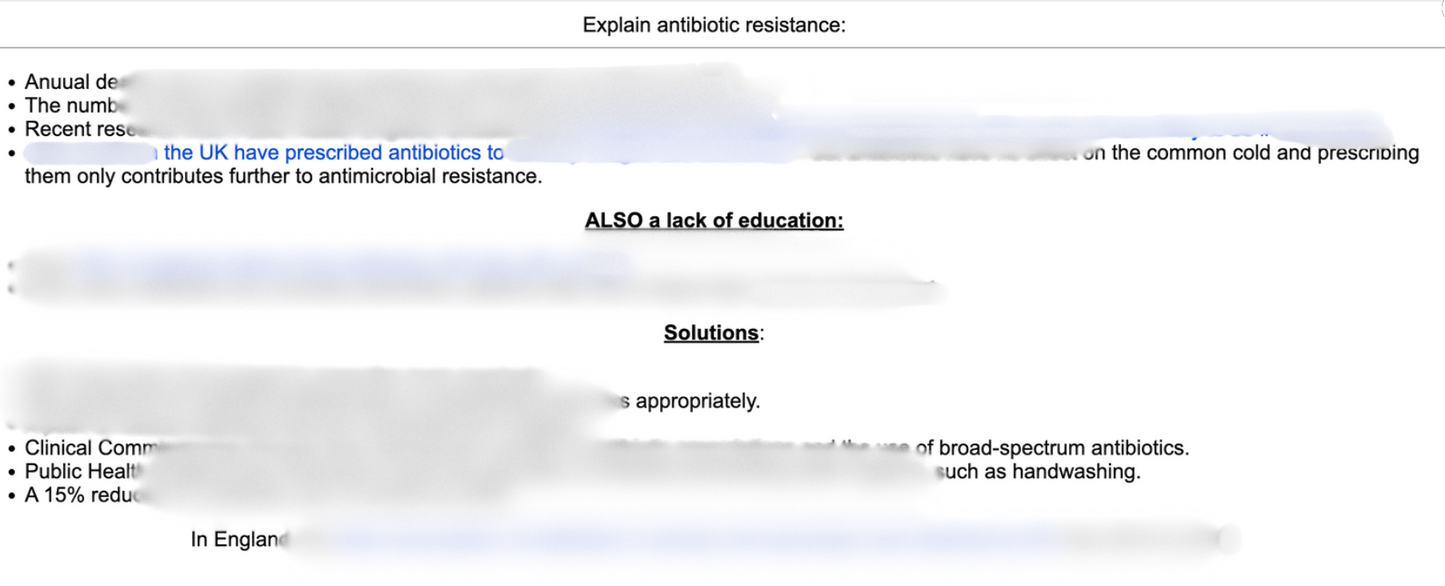Click the 'Anuual de' bullet text
The width and height of the screenshot is (1445, 586).
pyautogui.click(x=70, y=82)
